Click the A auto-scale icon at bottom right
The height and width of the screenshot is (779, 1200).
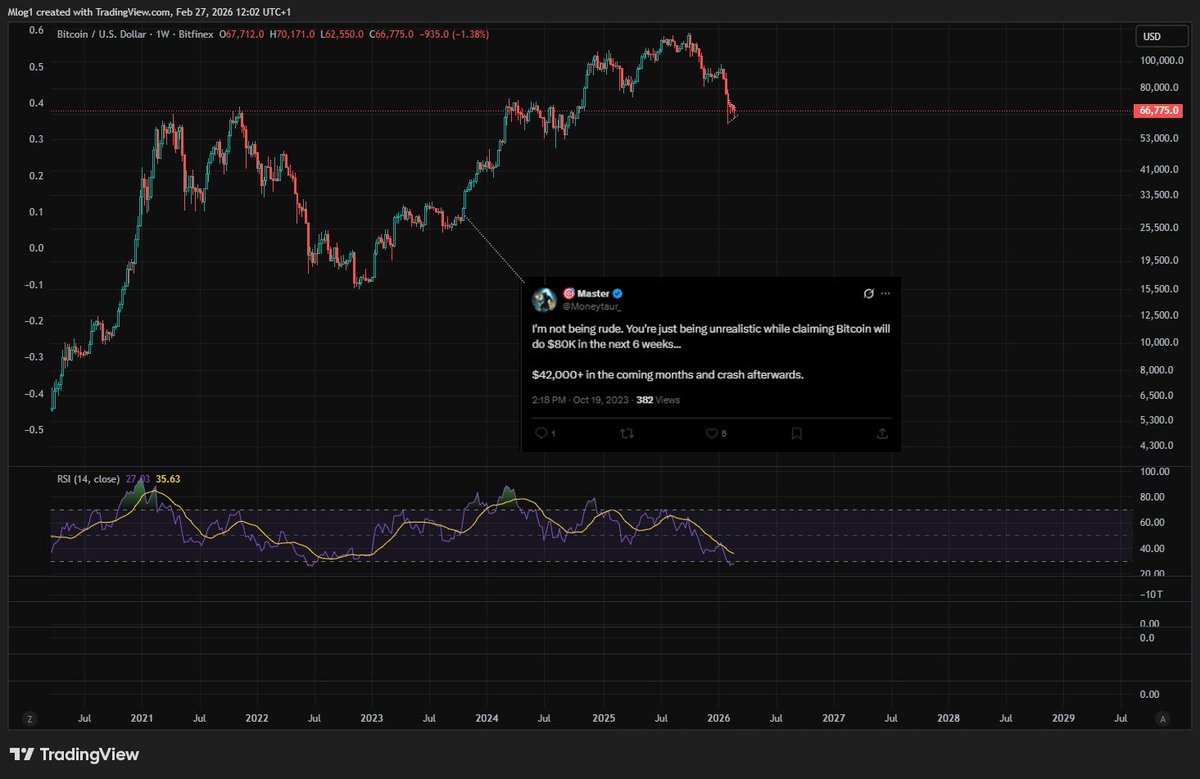(1161, 718)
